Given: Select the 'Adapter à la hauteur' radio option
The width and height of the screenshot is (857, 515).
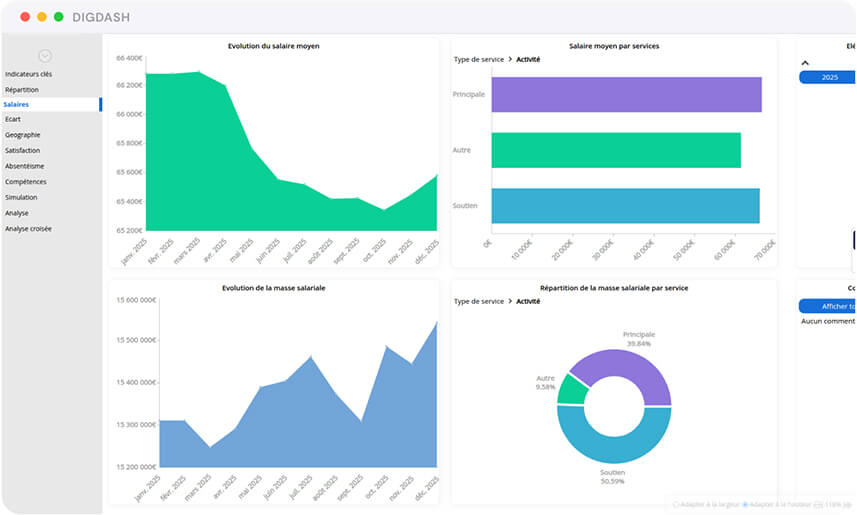Looking at the screenshot, I should tap(745, 505).
